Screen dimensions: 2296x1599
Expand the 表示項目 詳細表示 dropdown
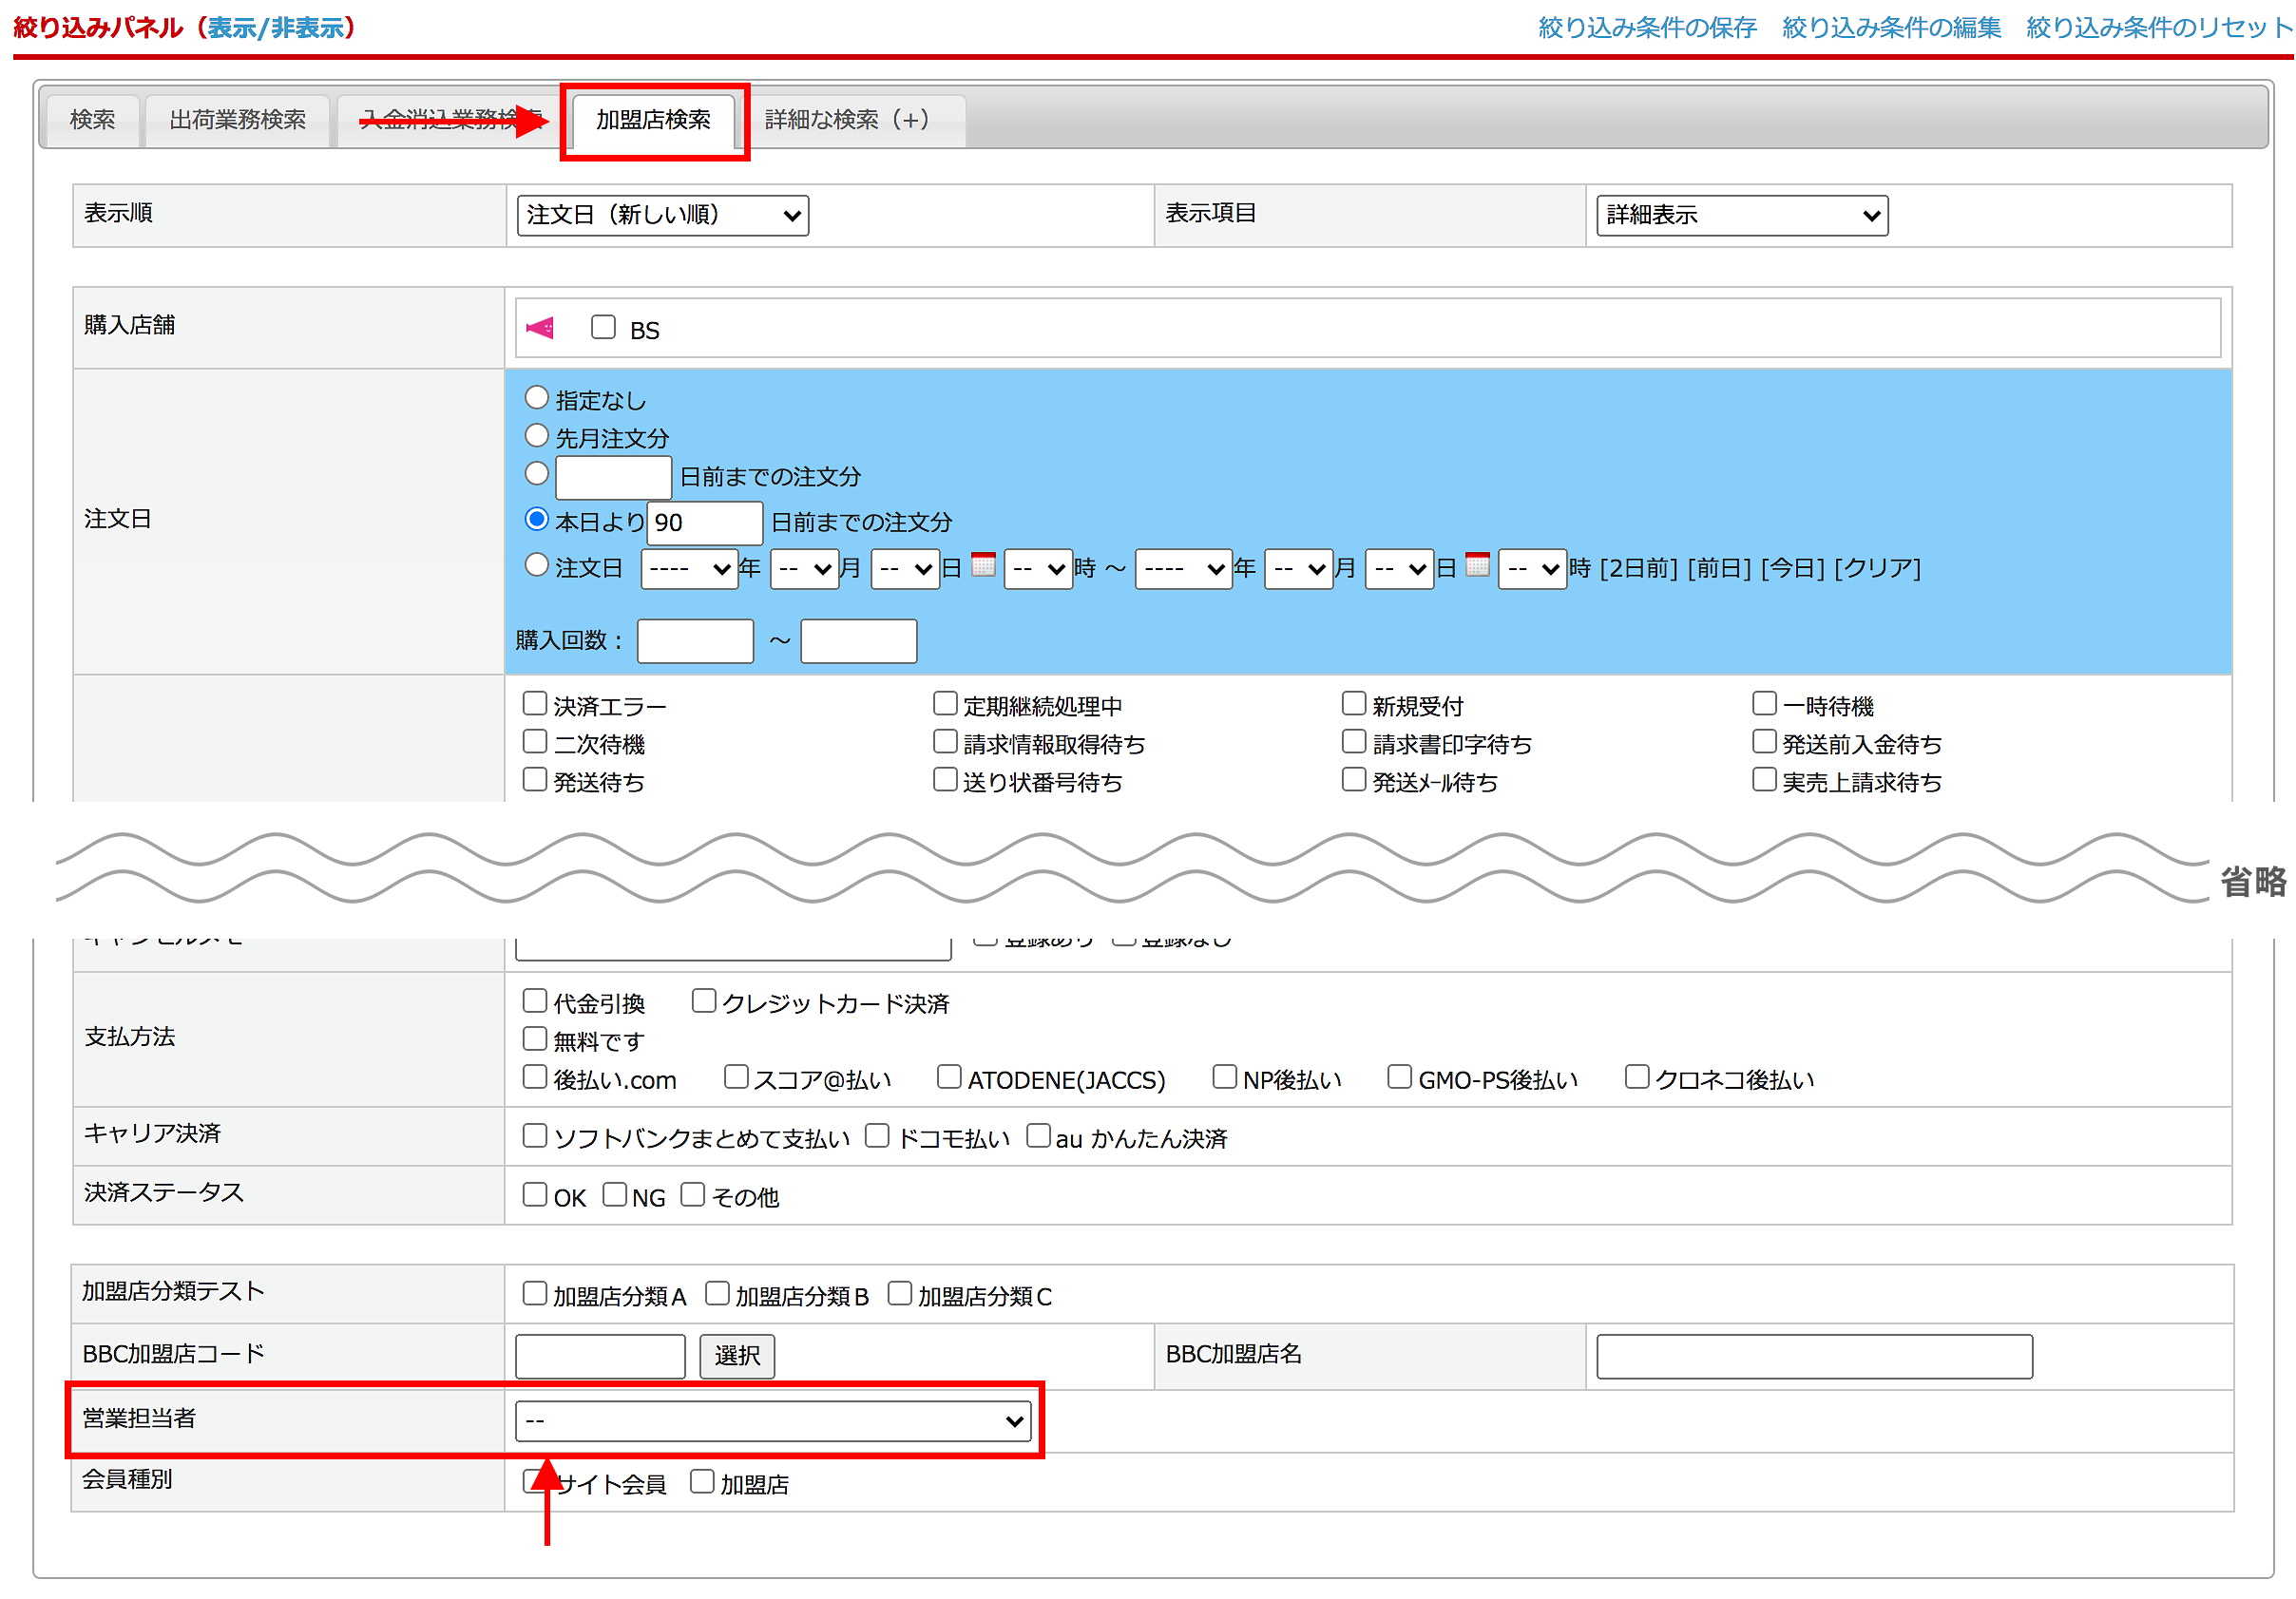pyautogui.click(x=1741, y=215)
